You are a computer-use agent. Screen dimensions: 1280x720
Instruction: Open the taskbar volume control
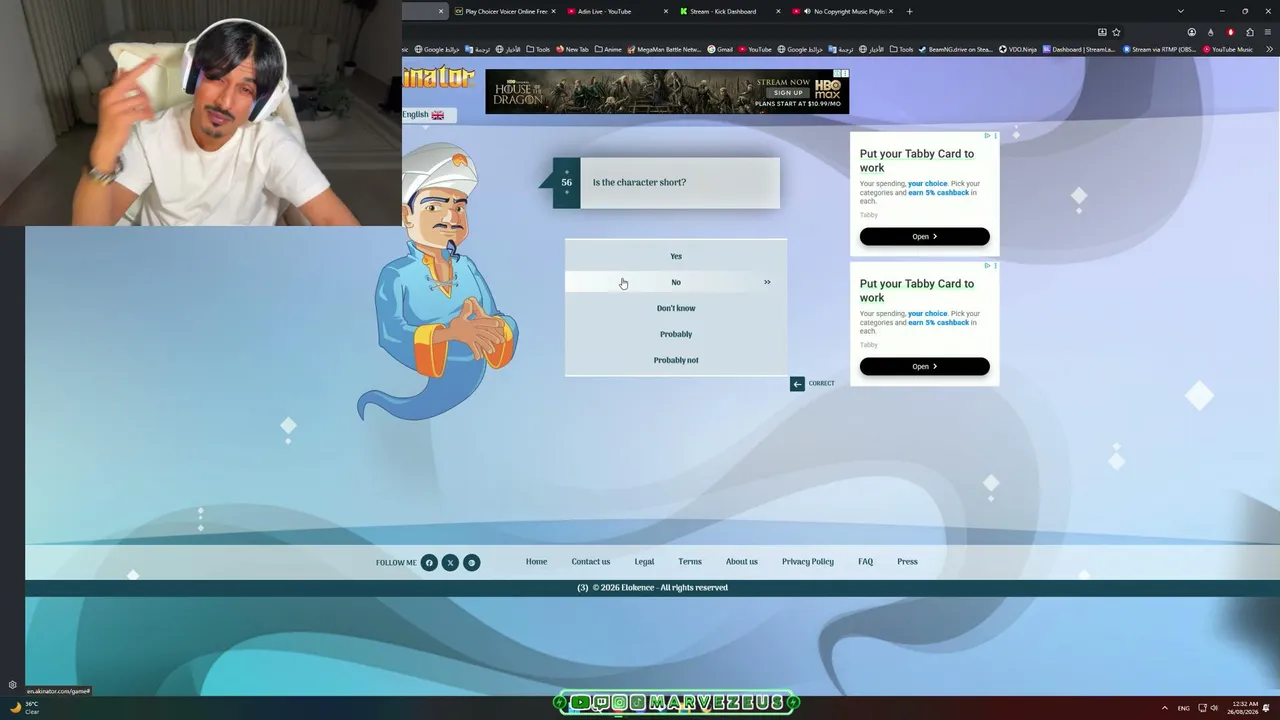(1214, 708)
